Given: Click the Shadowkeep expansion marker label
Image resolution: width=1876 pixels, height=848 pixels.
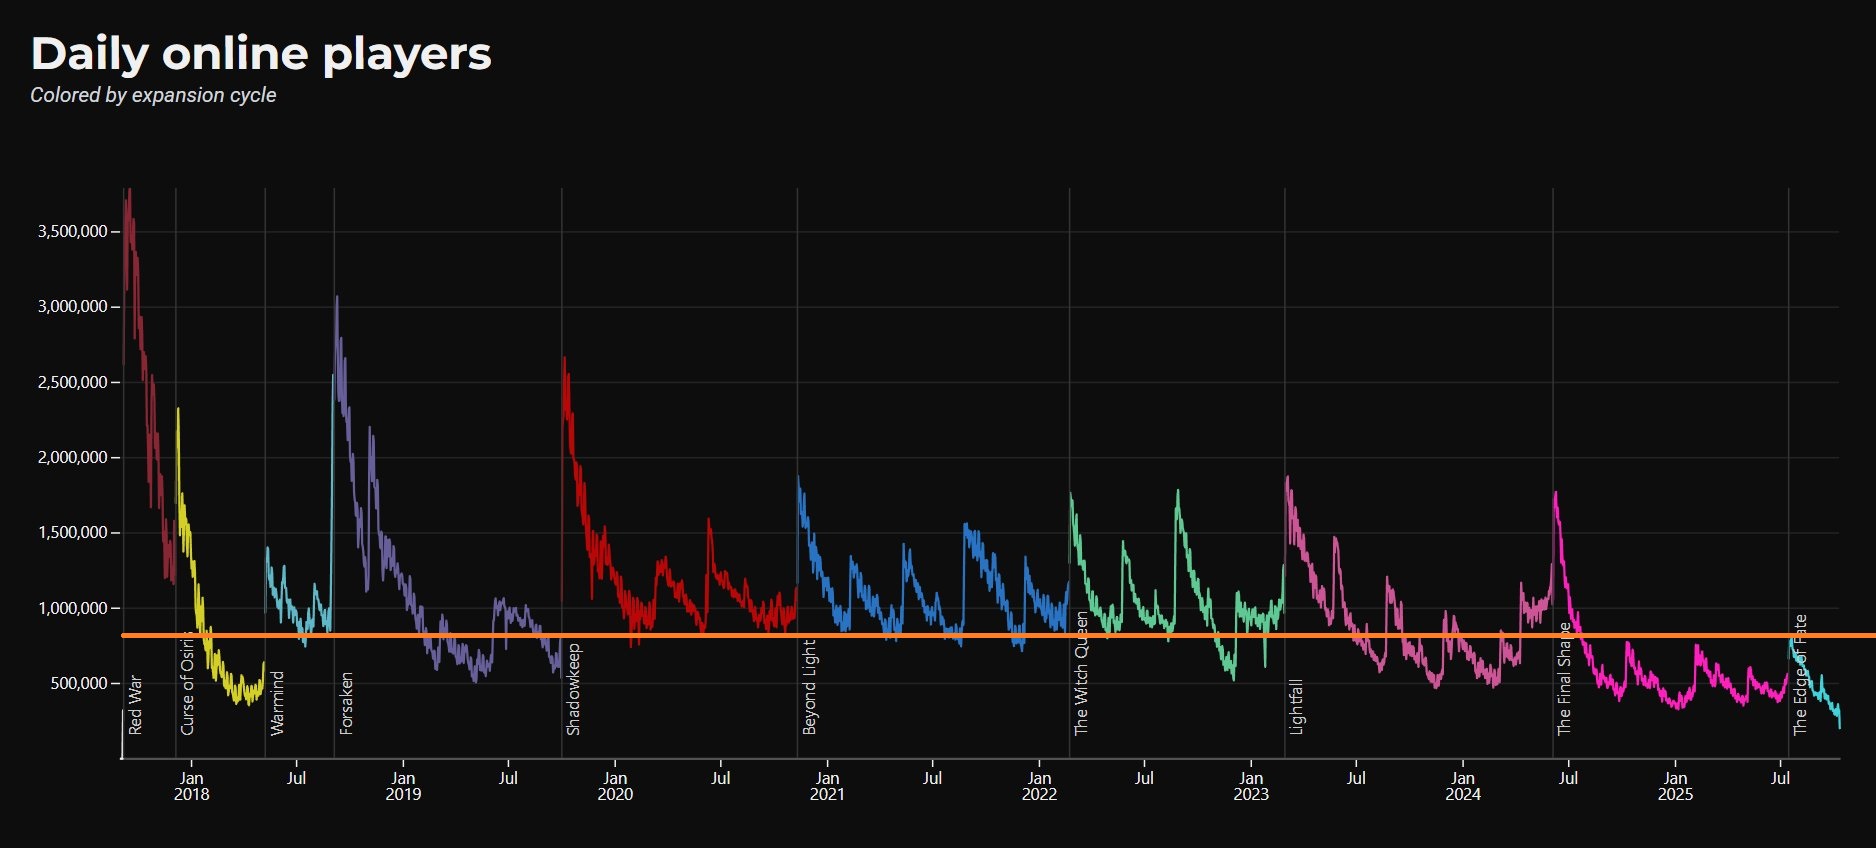Looking at the screenshot, I should click(574, 689).
